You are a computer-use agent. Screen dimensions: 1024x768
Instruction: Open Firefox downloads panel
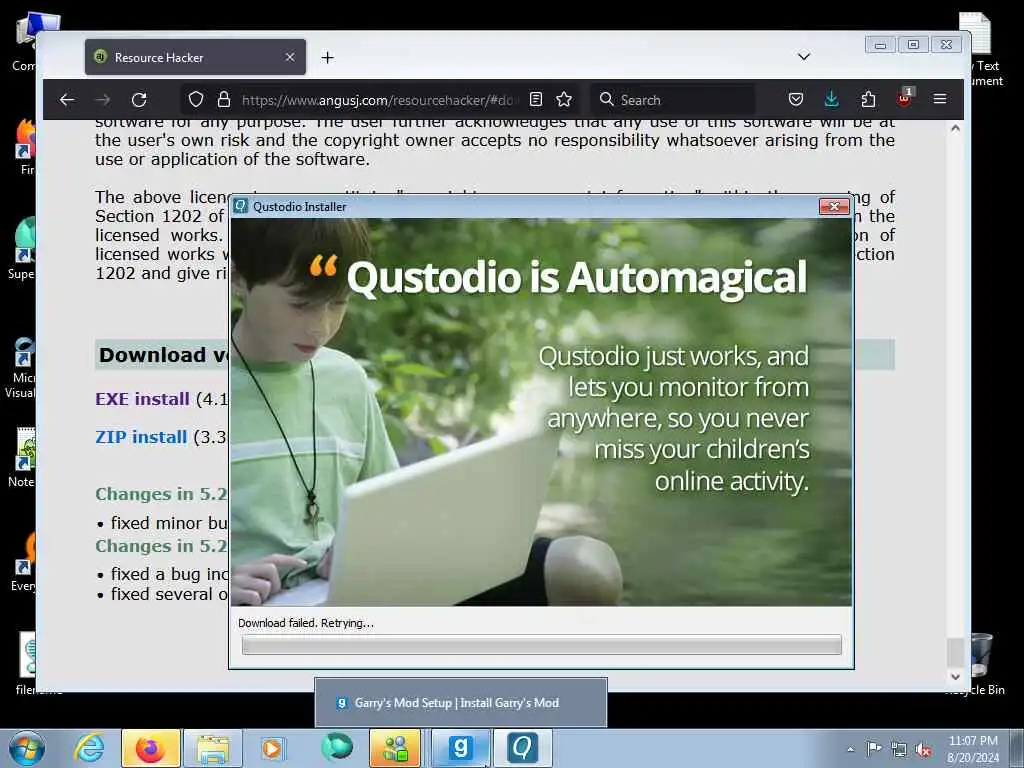(831, 99)
